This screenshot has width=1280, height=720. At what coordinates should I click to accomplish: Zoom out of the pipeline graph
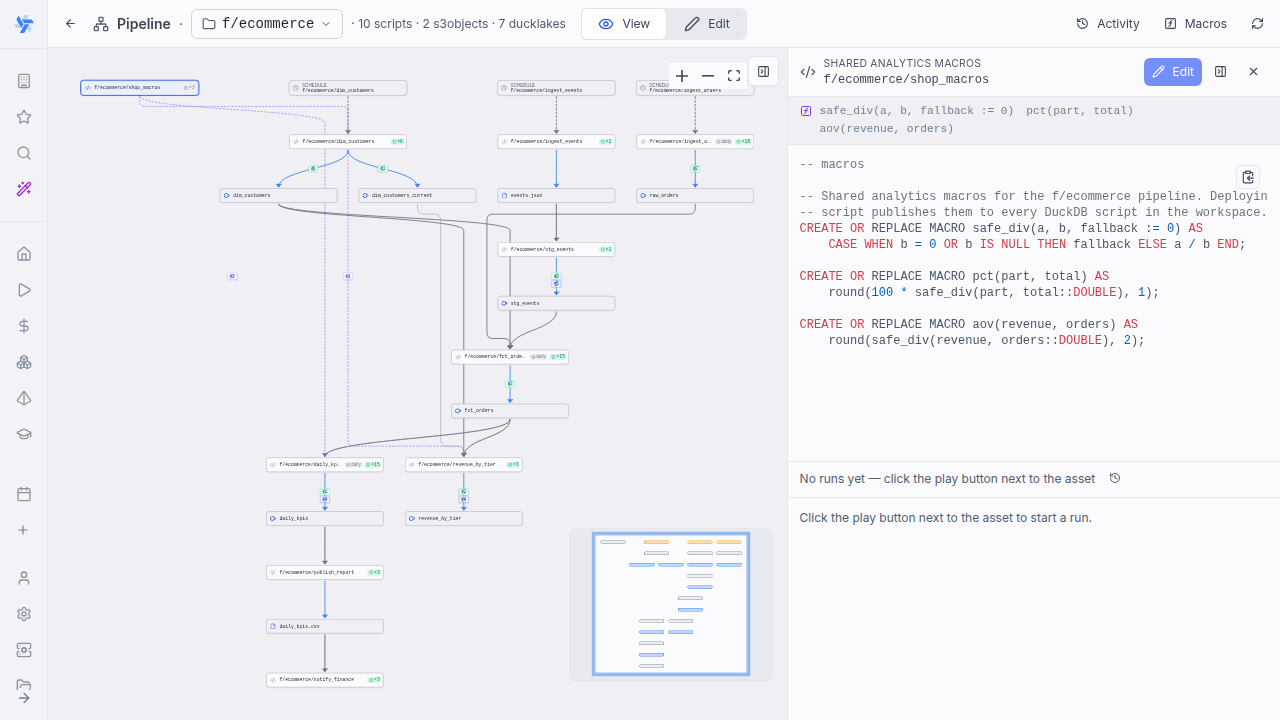[708, 76]
